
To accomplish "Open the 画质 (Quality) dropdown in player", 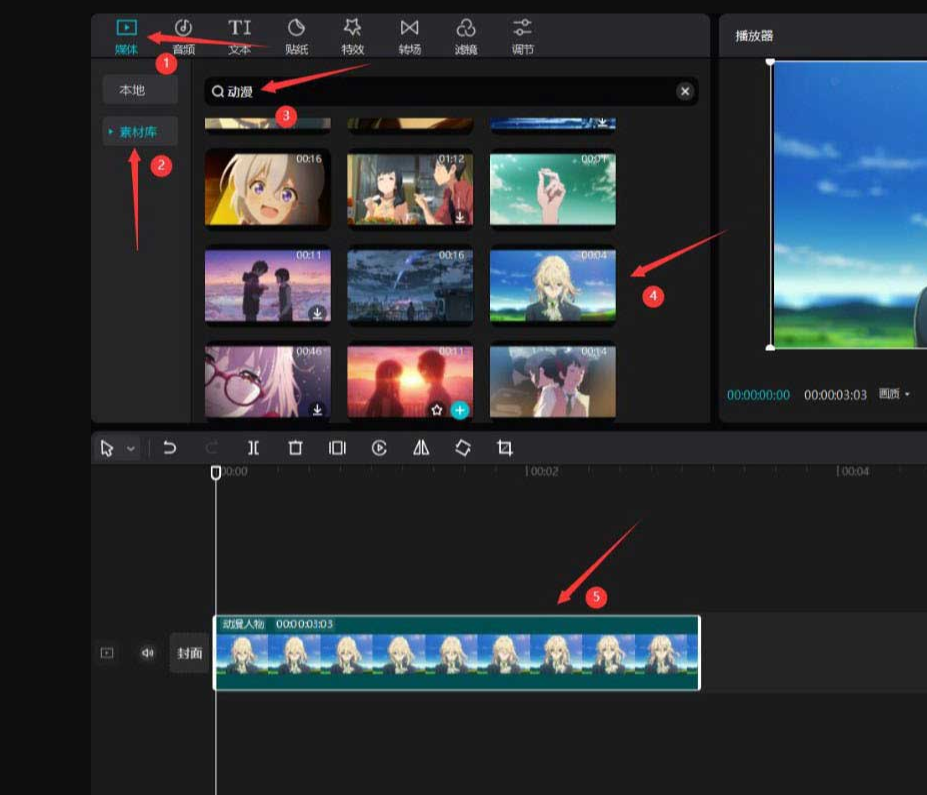I will [x=894, y=394].
